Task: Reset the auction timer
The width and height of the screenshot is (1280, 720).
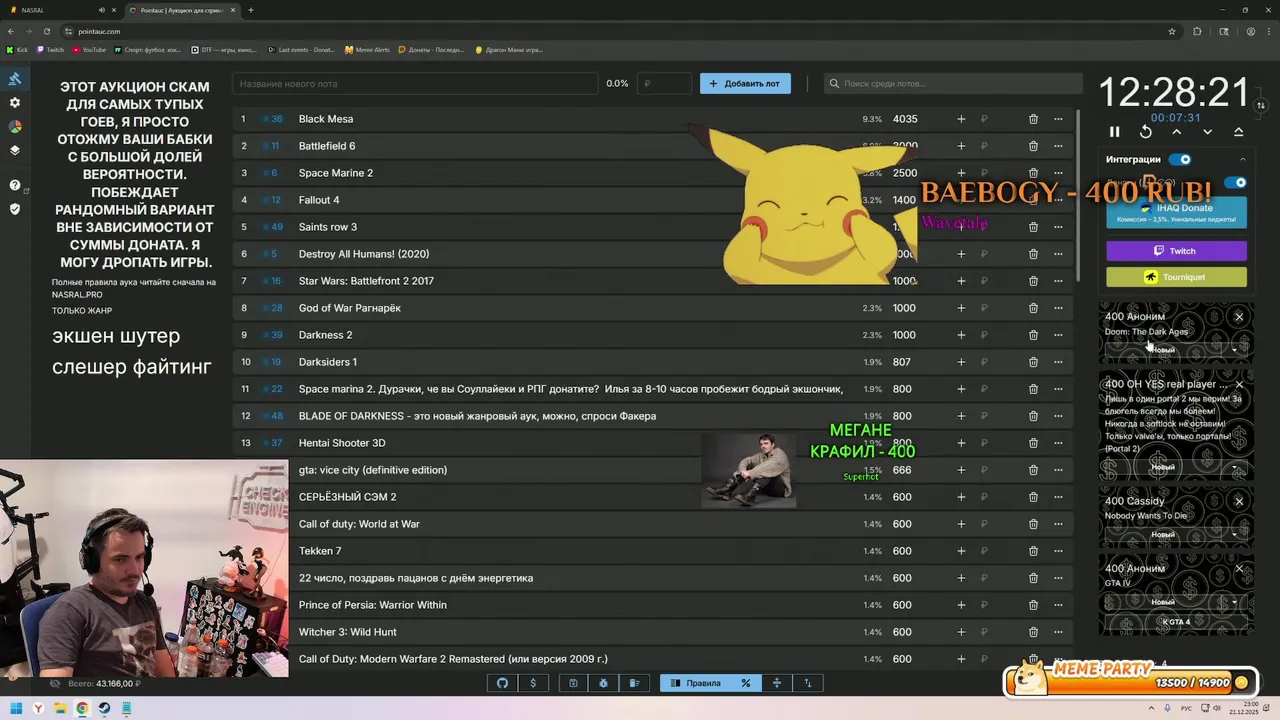Action: click(1146, 132)
